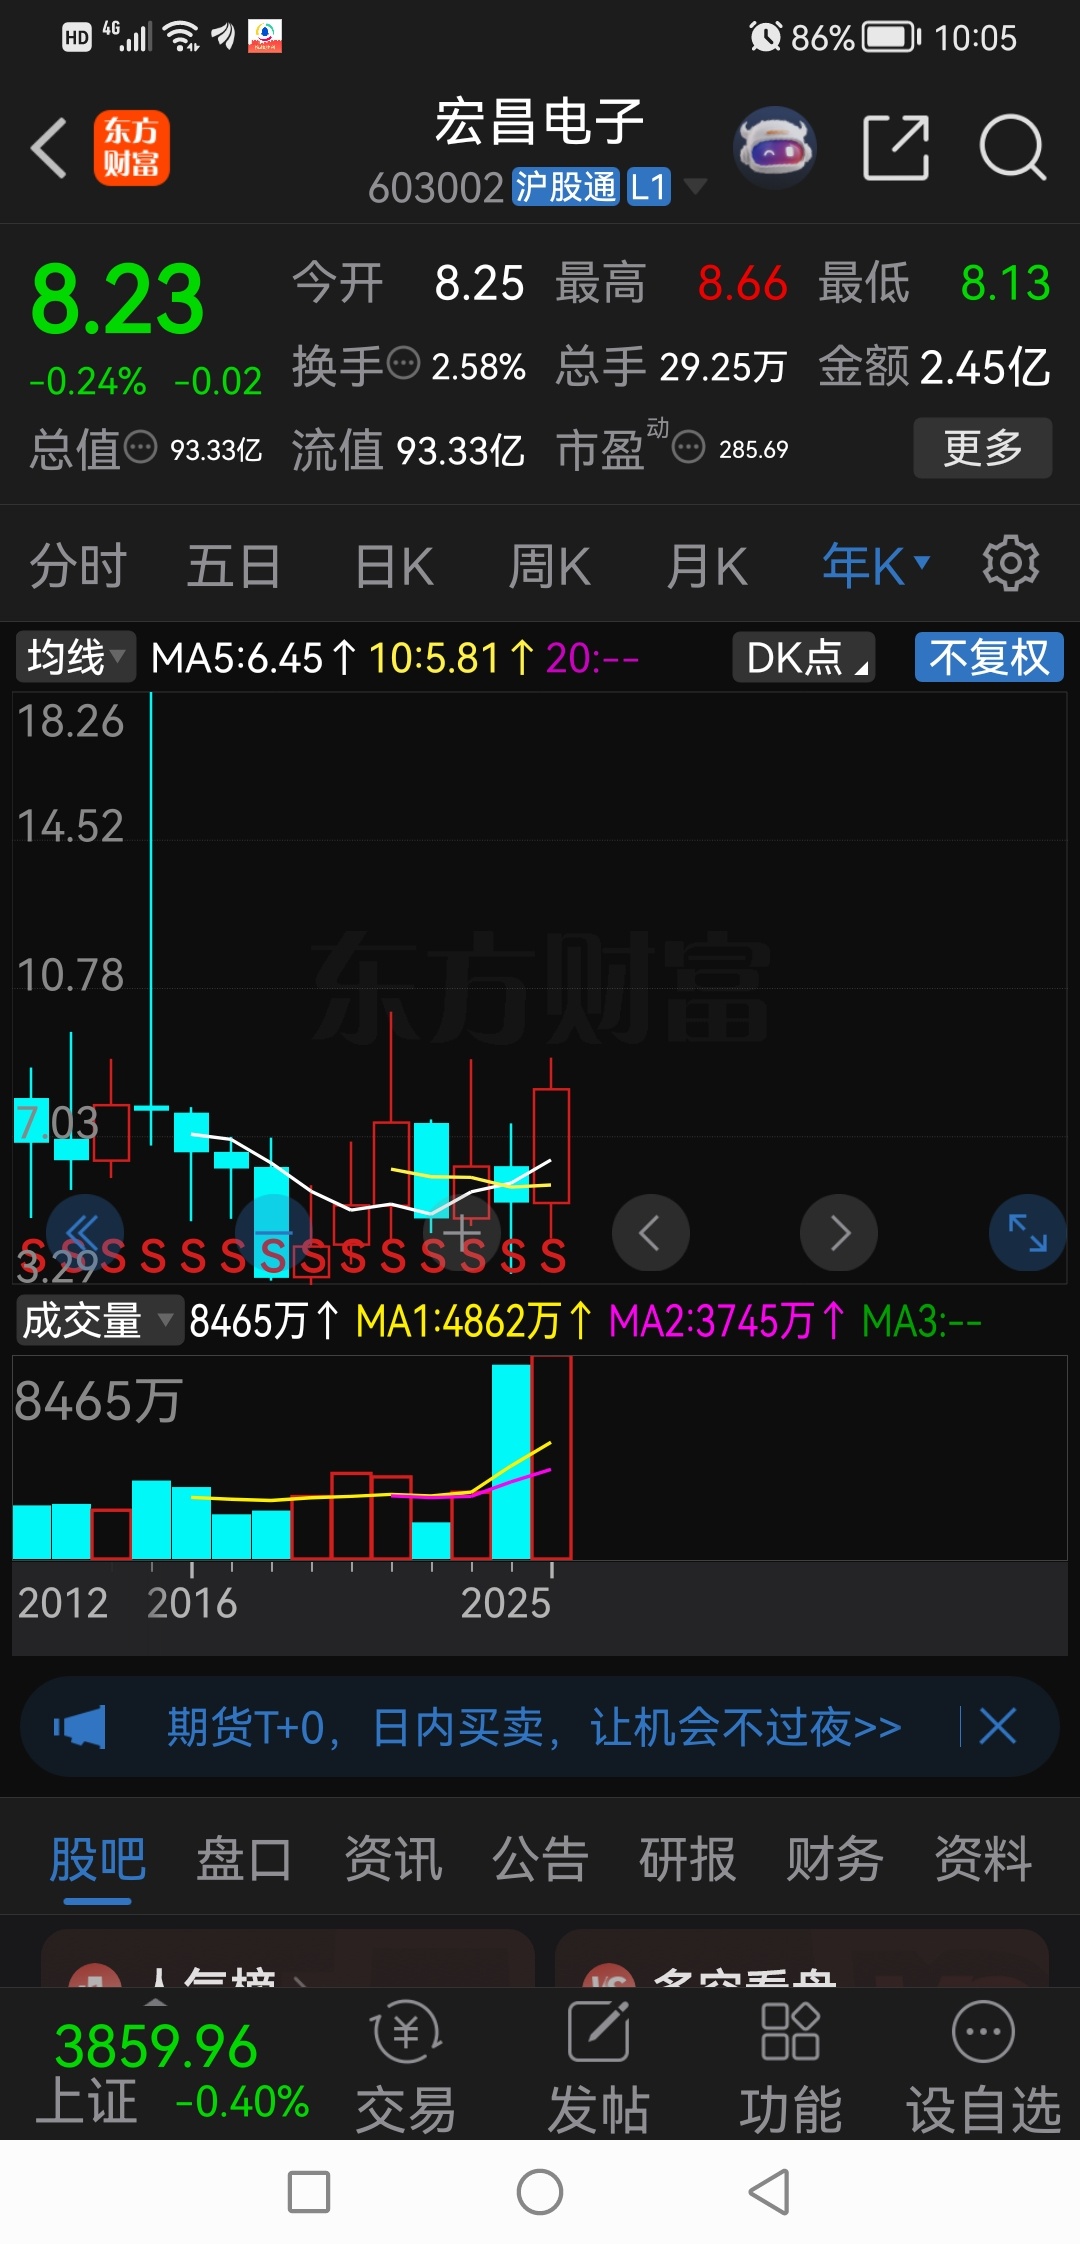1080x2244 pixels.
Task: Jump to earliest data with double-left arrow
Action: (85, 1232)
